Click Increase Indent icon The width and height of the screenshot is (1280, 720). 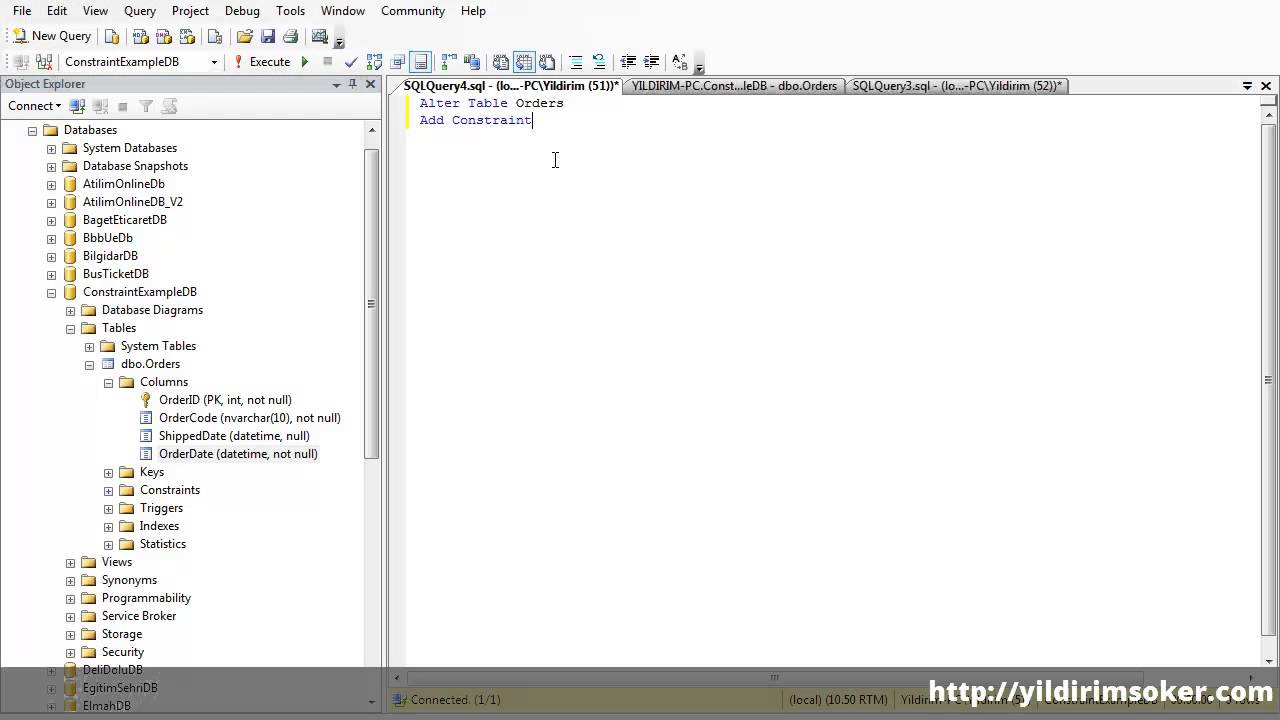[651, 62]
